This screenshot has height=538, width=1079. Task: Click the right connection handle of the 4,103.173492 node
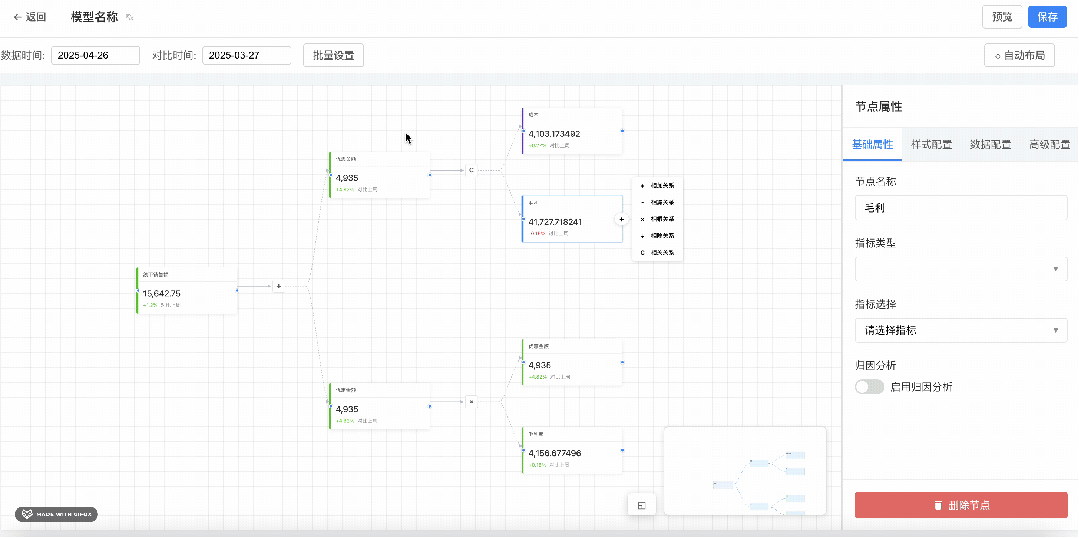coord(623,130)
